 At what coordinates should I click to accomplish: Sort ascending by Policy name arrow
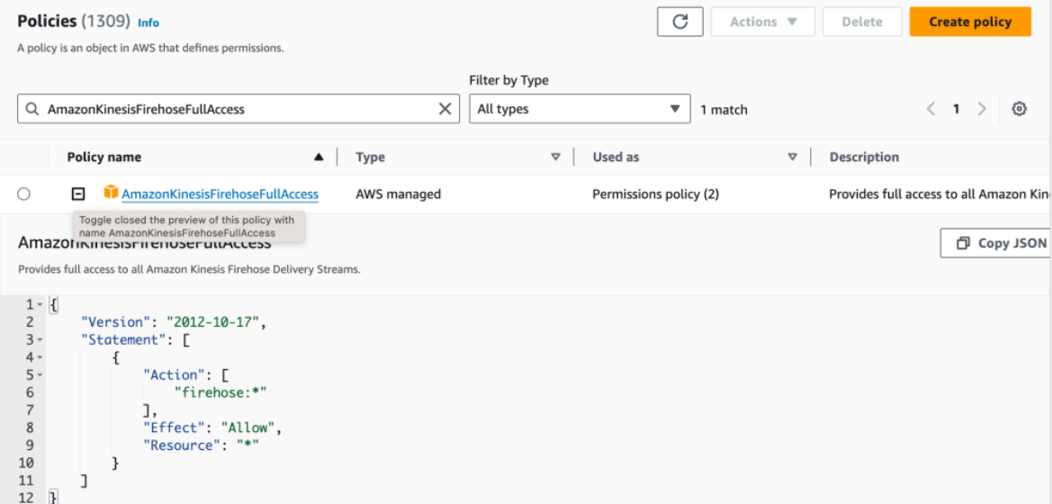click(319, 157)
